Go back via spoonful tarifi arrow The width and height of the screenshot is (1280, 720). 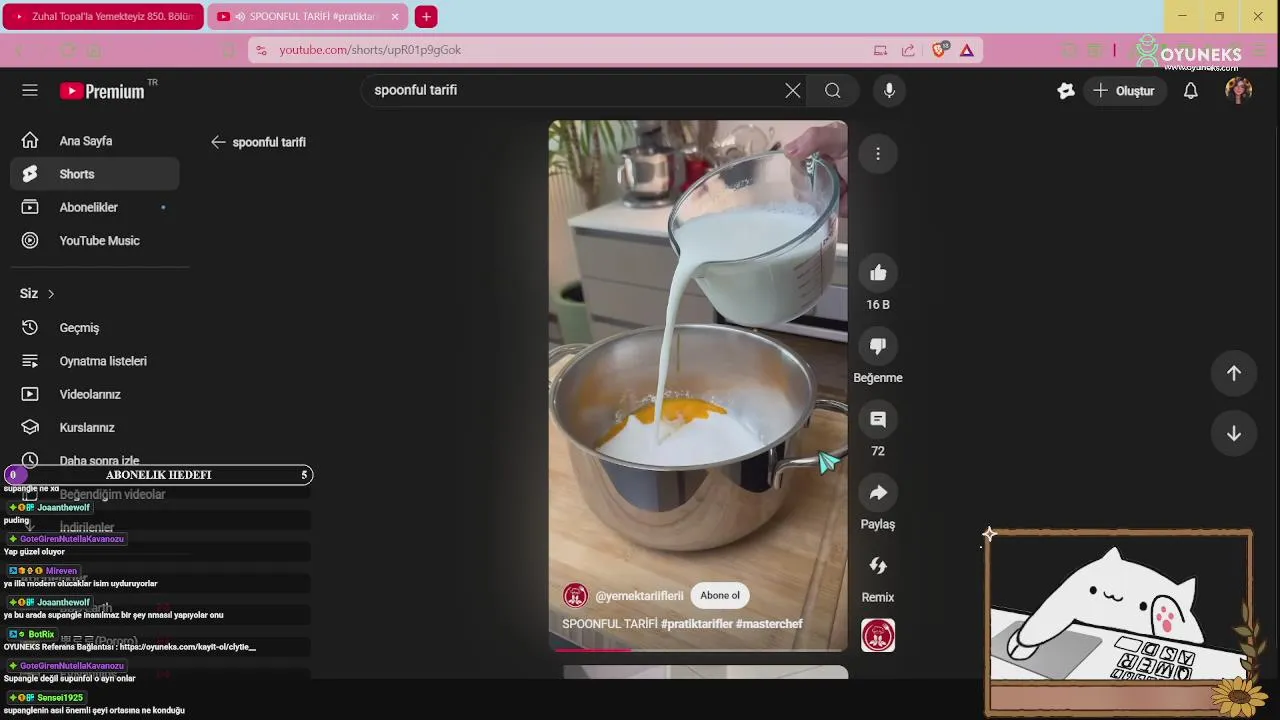(218, 142)
